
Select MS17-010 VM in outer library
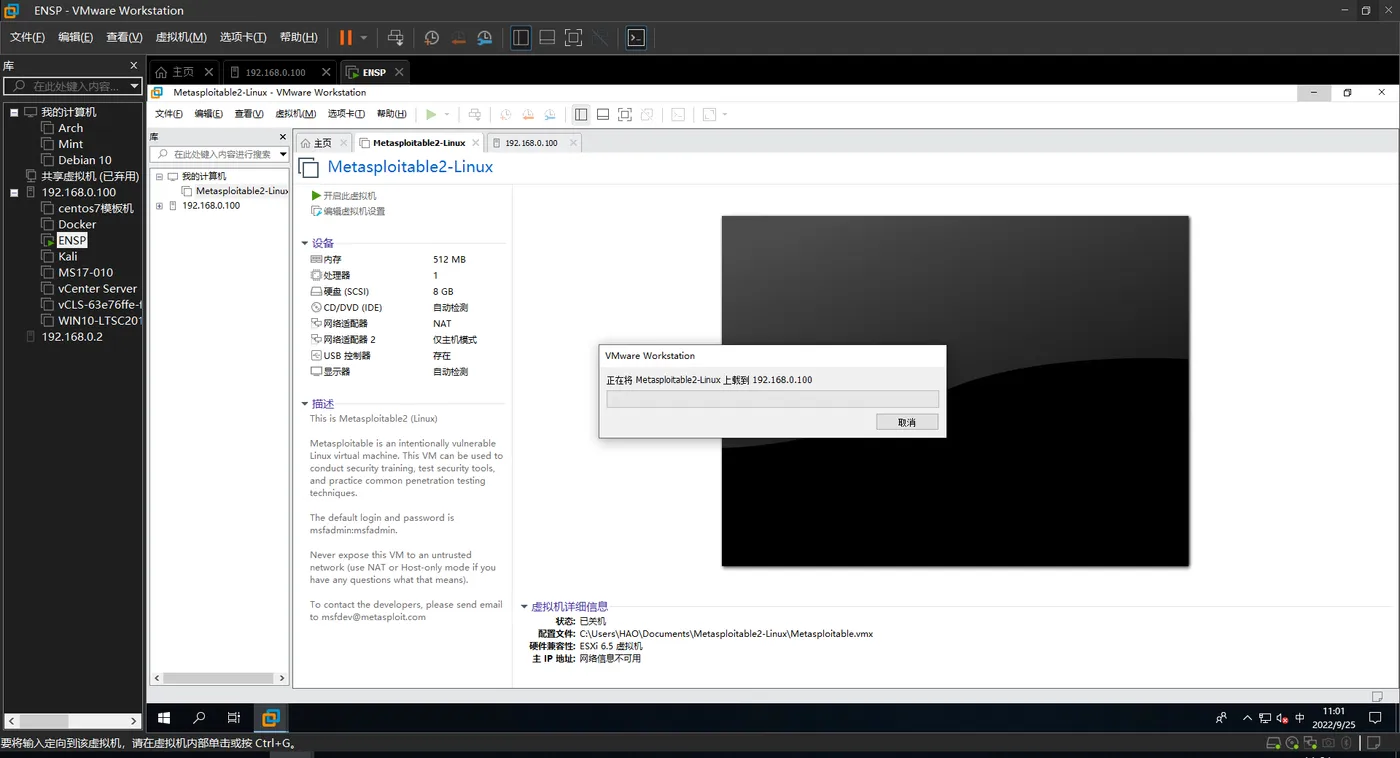pos(86,272)
